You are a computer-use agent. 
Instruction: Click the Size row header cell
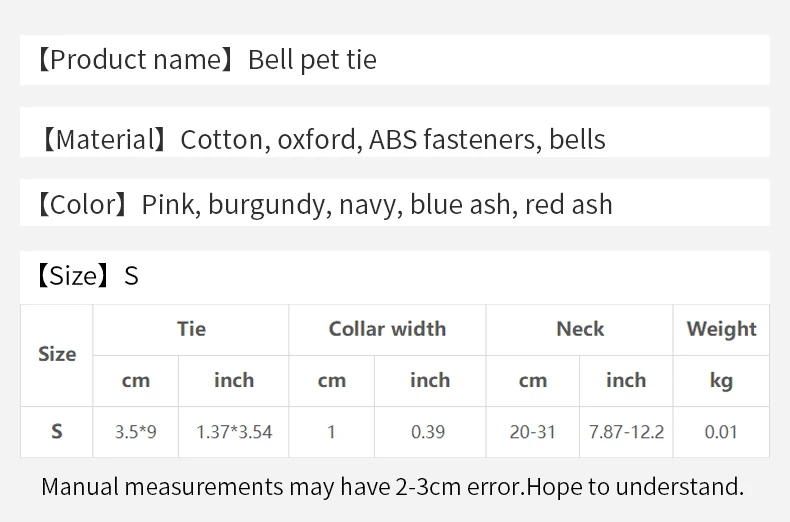point(57,355)
